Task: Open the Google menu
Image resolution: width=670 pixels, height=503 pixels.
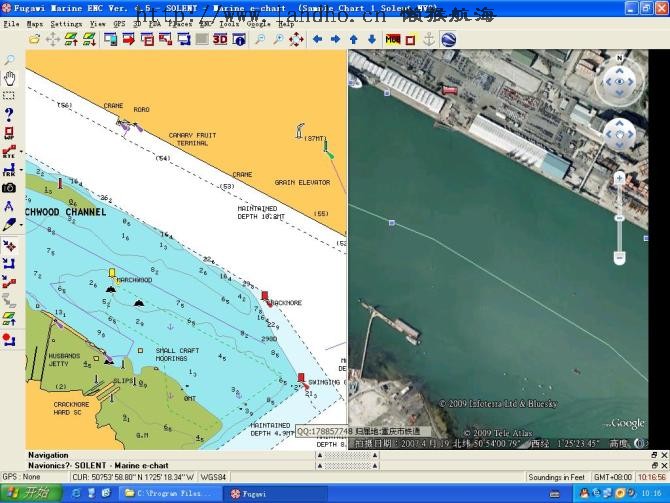Action: click(259, 24)
